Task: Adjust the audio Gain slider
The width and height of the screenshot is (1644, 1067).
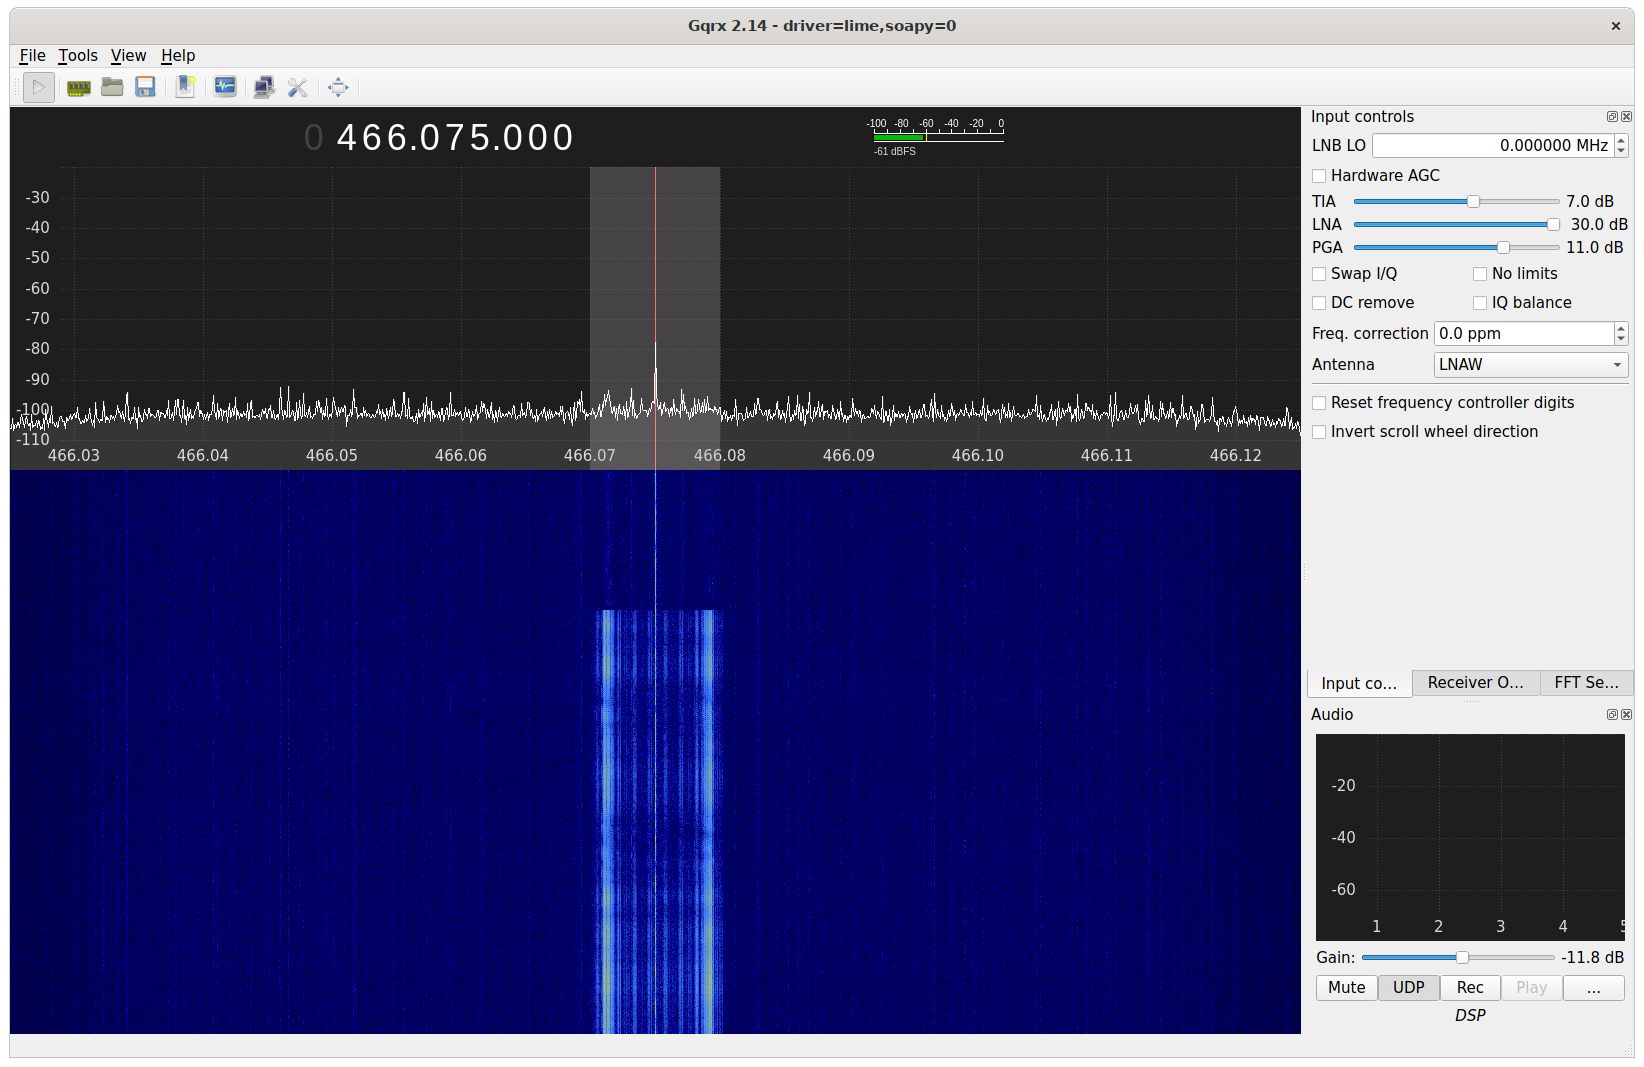Action: pos(1460,957)
